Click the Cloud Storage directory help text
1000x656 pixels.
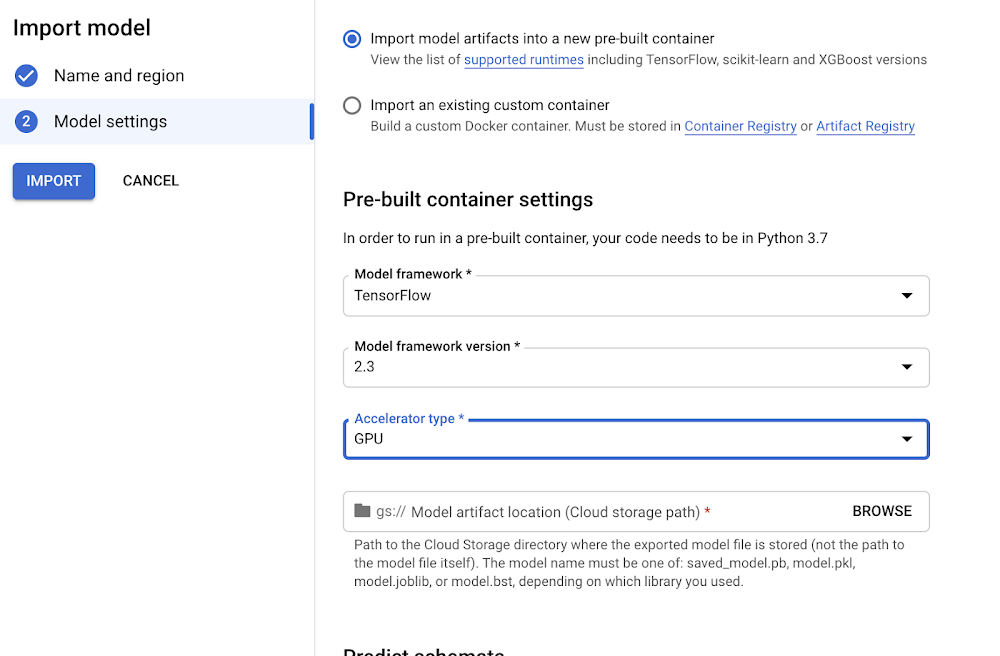click(x=629, y=563)
